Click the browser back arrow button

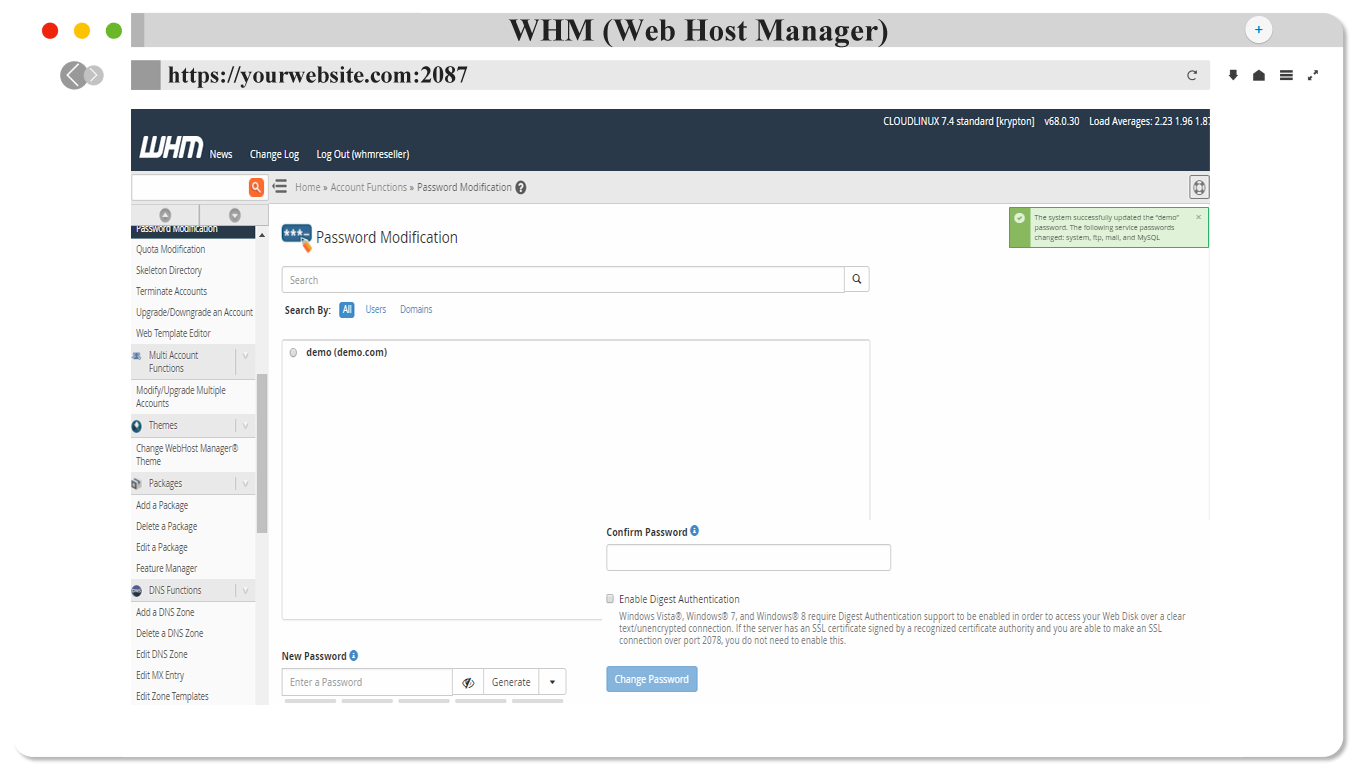[73, 75]
